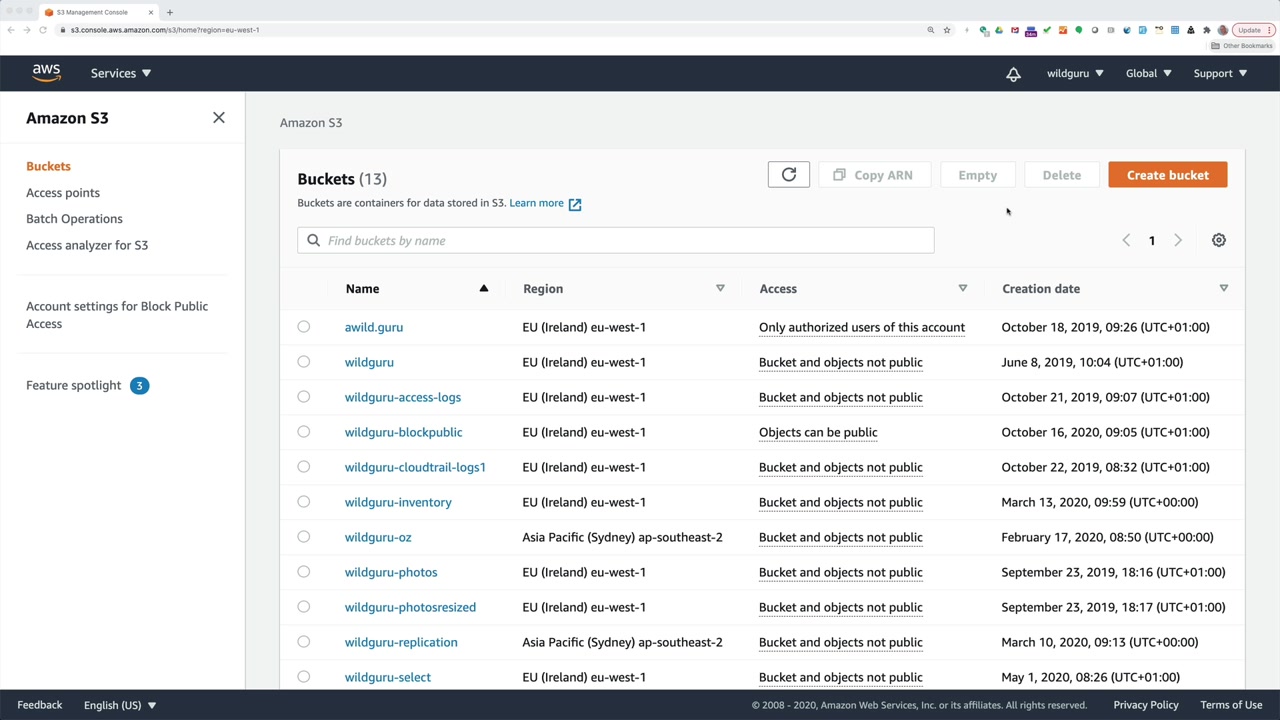Open the notifications bell icon
Viewport: 1280px width, 720px height.
1013,74
